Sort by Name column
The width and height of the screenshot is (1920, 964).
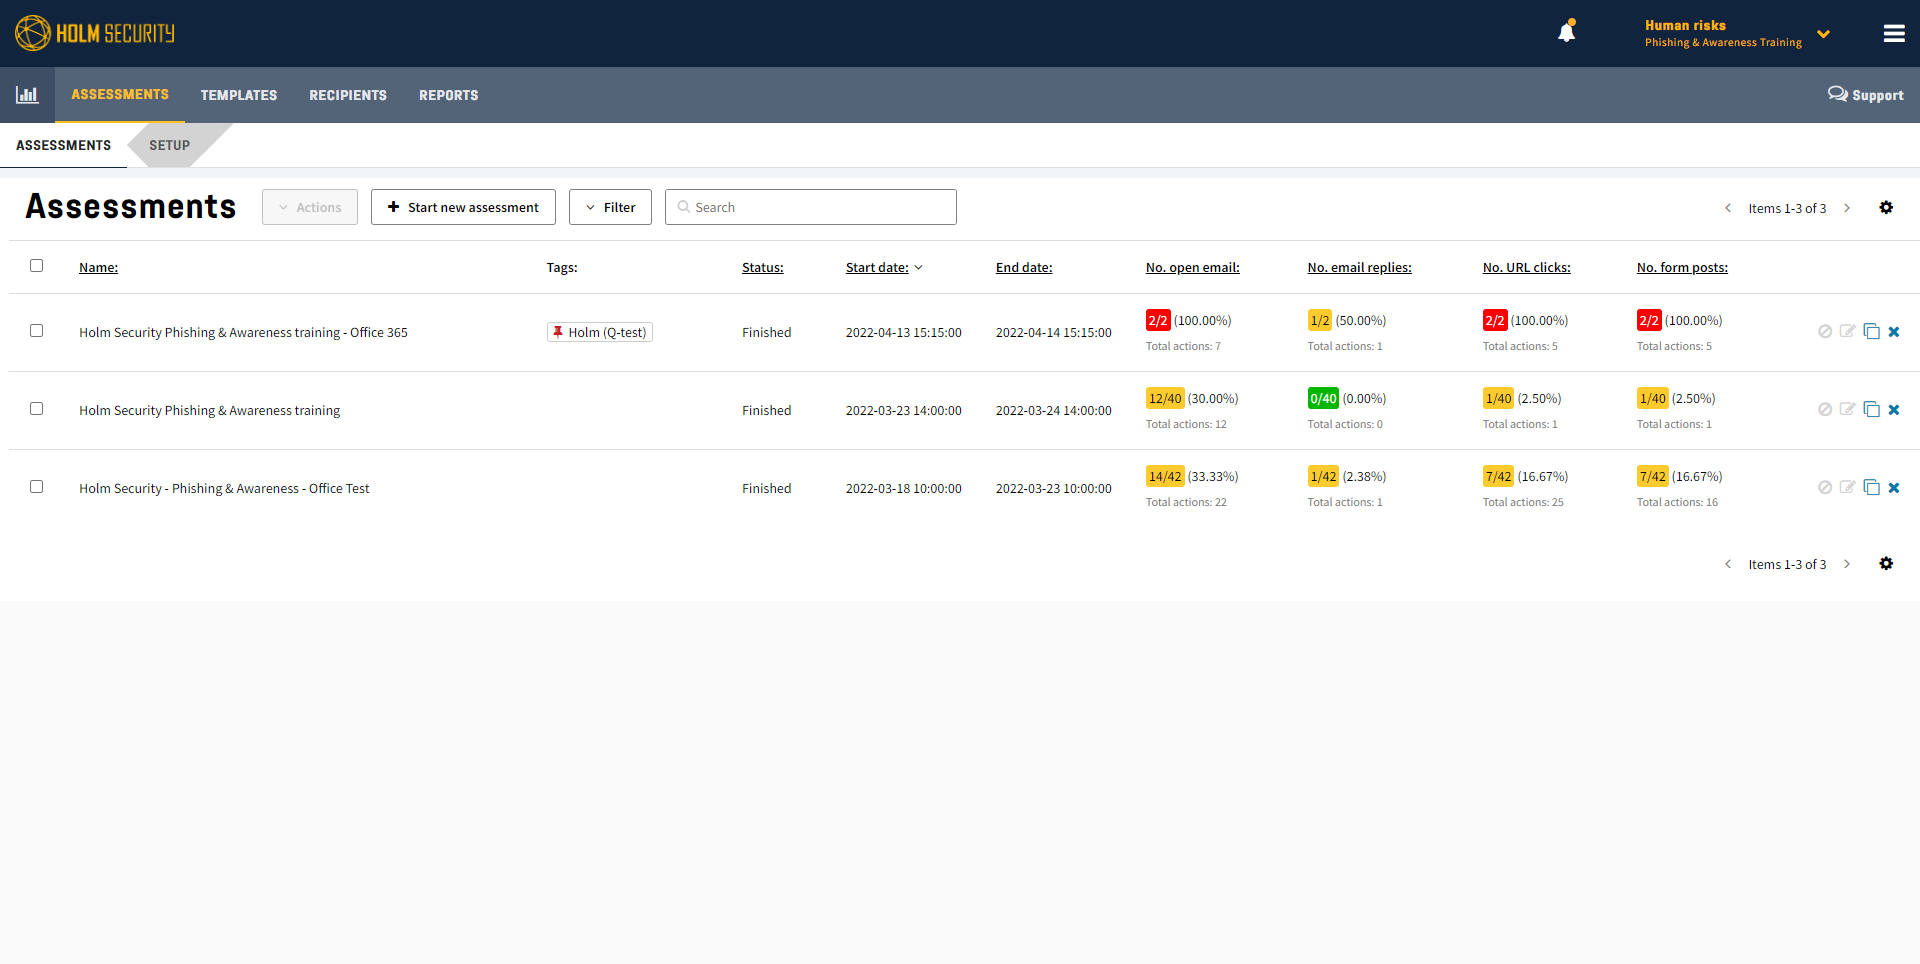[99, 267]
